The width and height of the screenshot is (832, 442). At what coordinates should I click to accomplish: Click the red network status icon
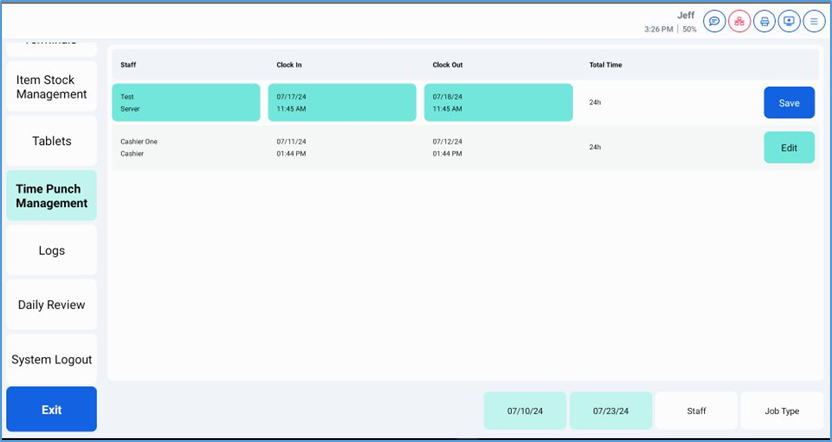(739, 21)
